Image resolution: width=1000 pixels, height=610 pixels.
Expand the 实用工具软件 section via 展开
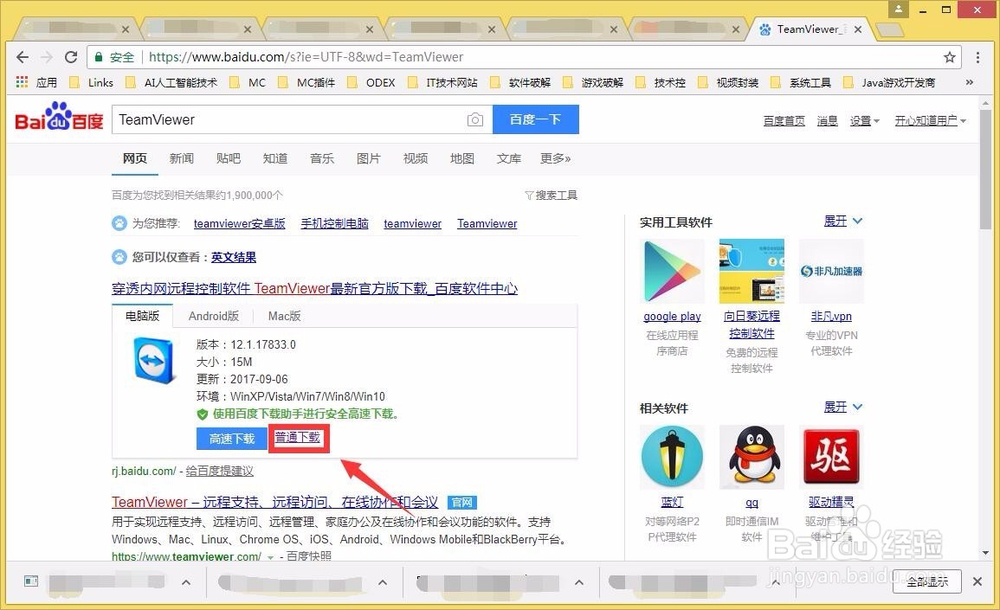click(x=842, y=221)
